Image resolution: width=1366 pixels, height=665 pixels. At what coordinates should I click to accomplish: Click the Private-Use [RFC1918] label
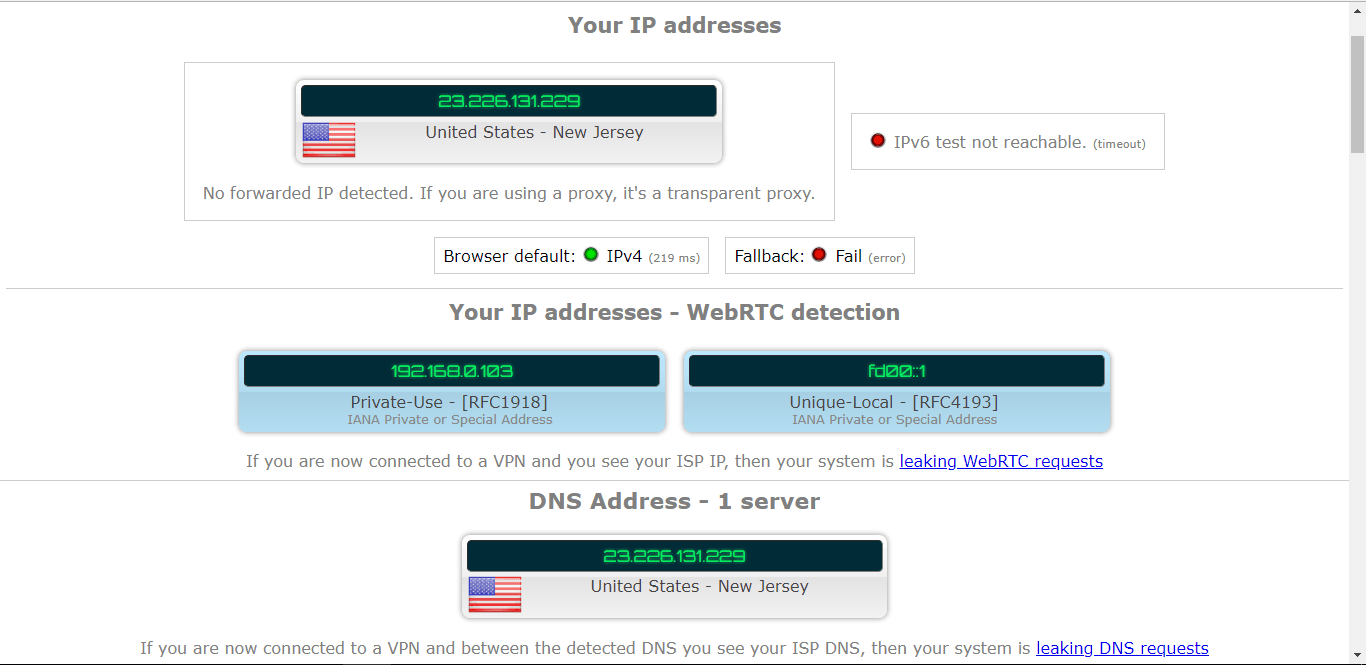click(449, 402)
